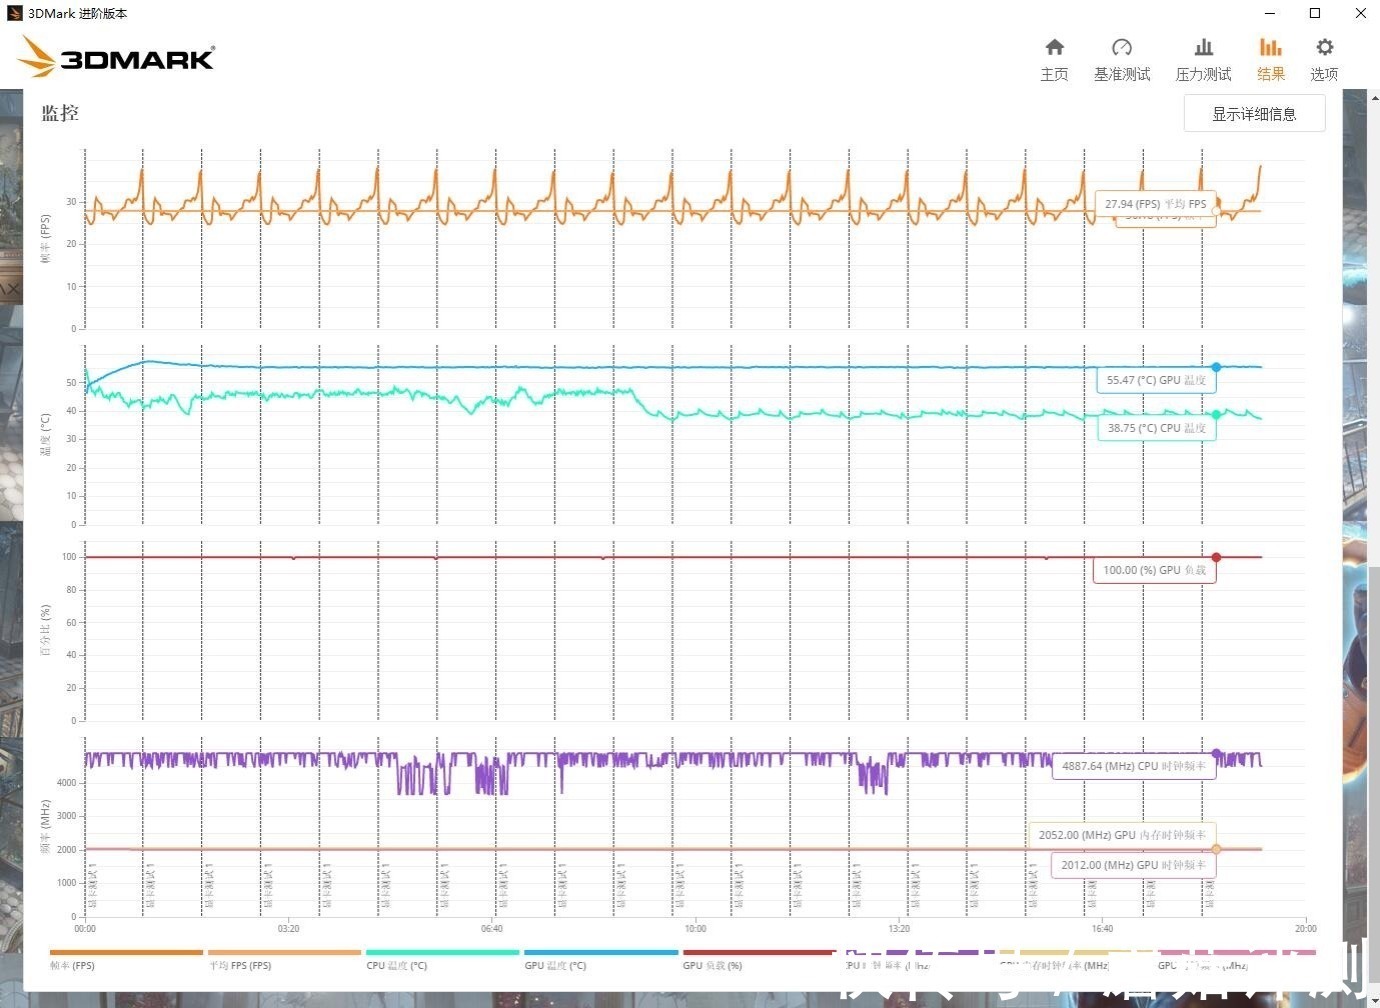The height and width of the screenshot is (1008, 1380).
Task: Click the 03:20 time axis label
Action: pyautogui.click(x=288, y=928)
